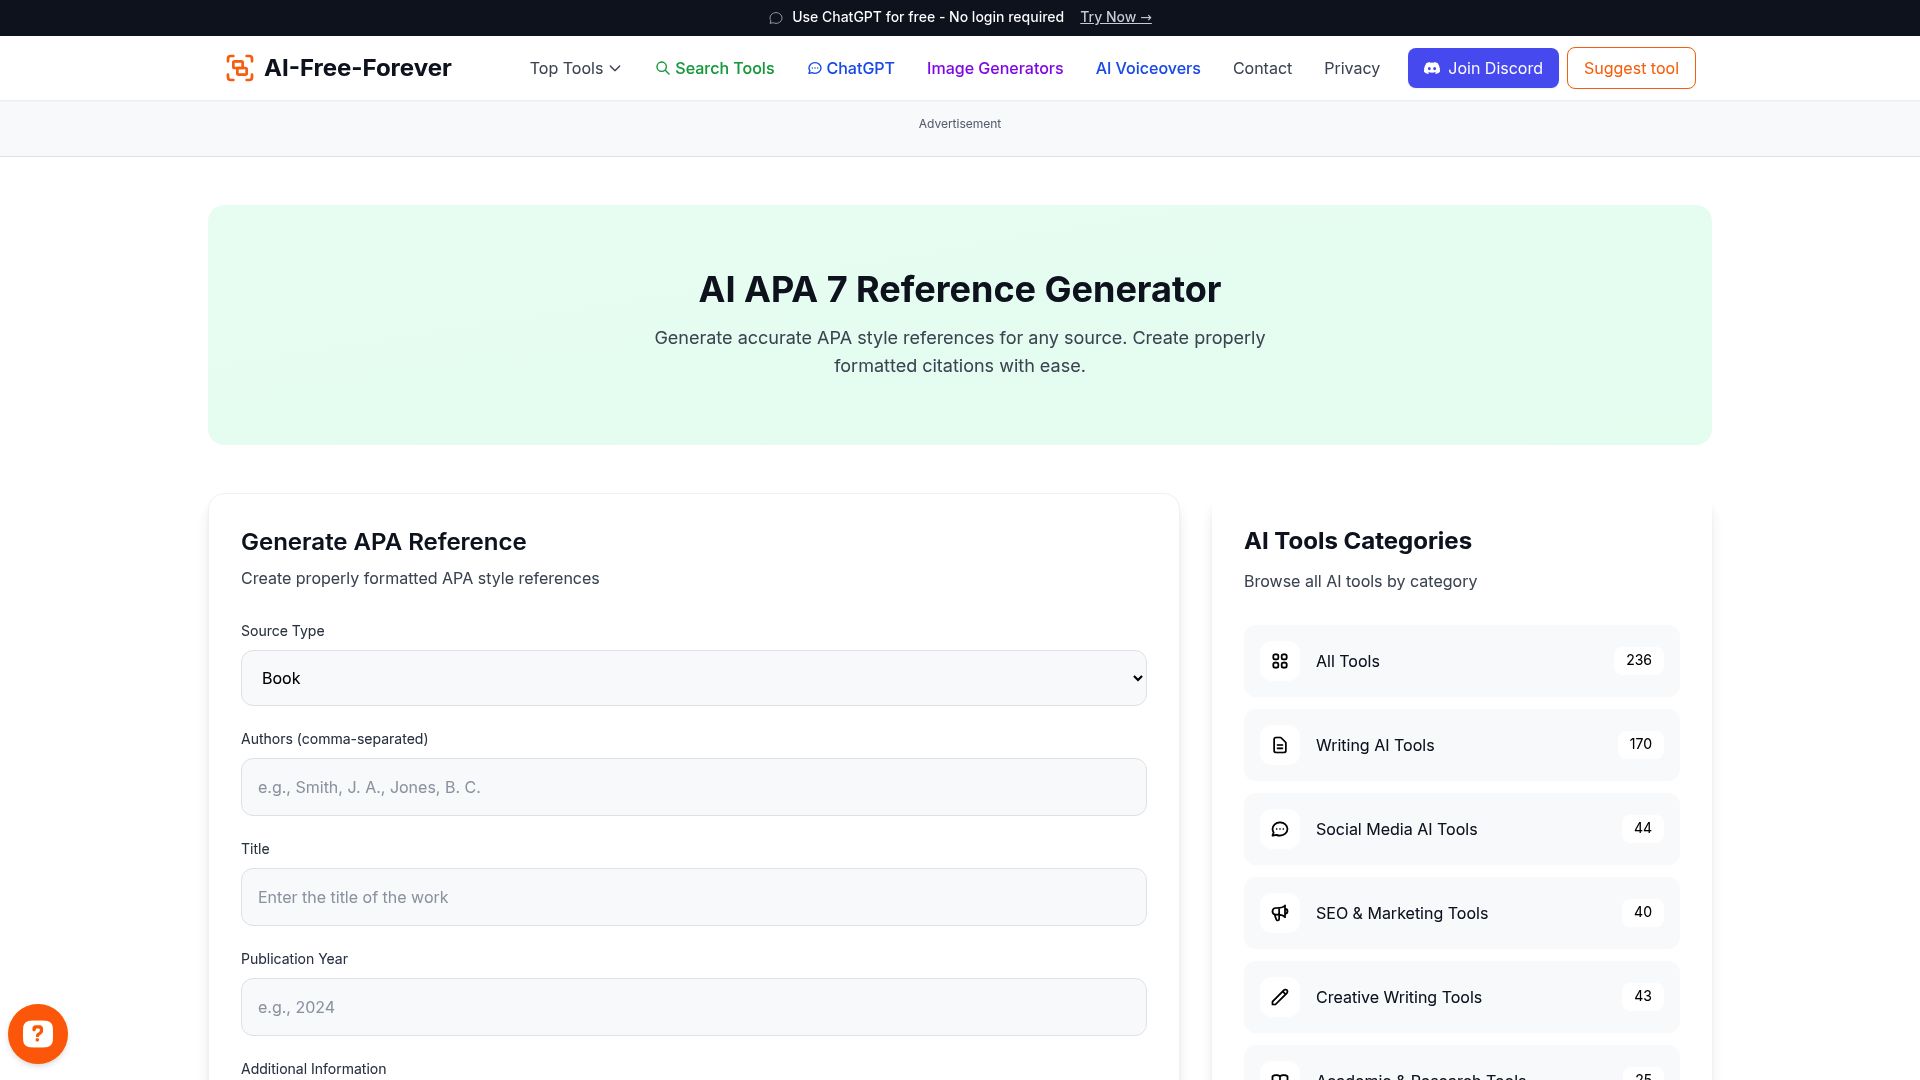The image size is (1920, 1080).
Task: Open the Source Type dropdown showing Book
Action: pos(694,678)
